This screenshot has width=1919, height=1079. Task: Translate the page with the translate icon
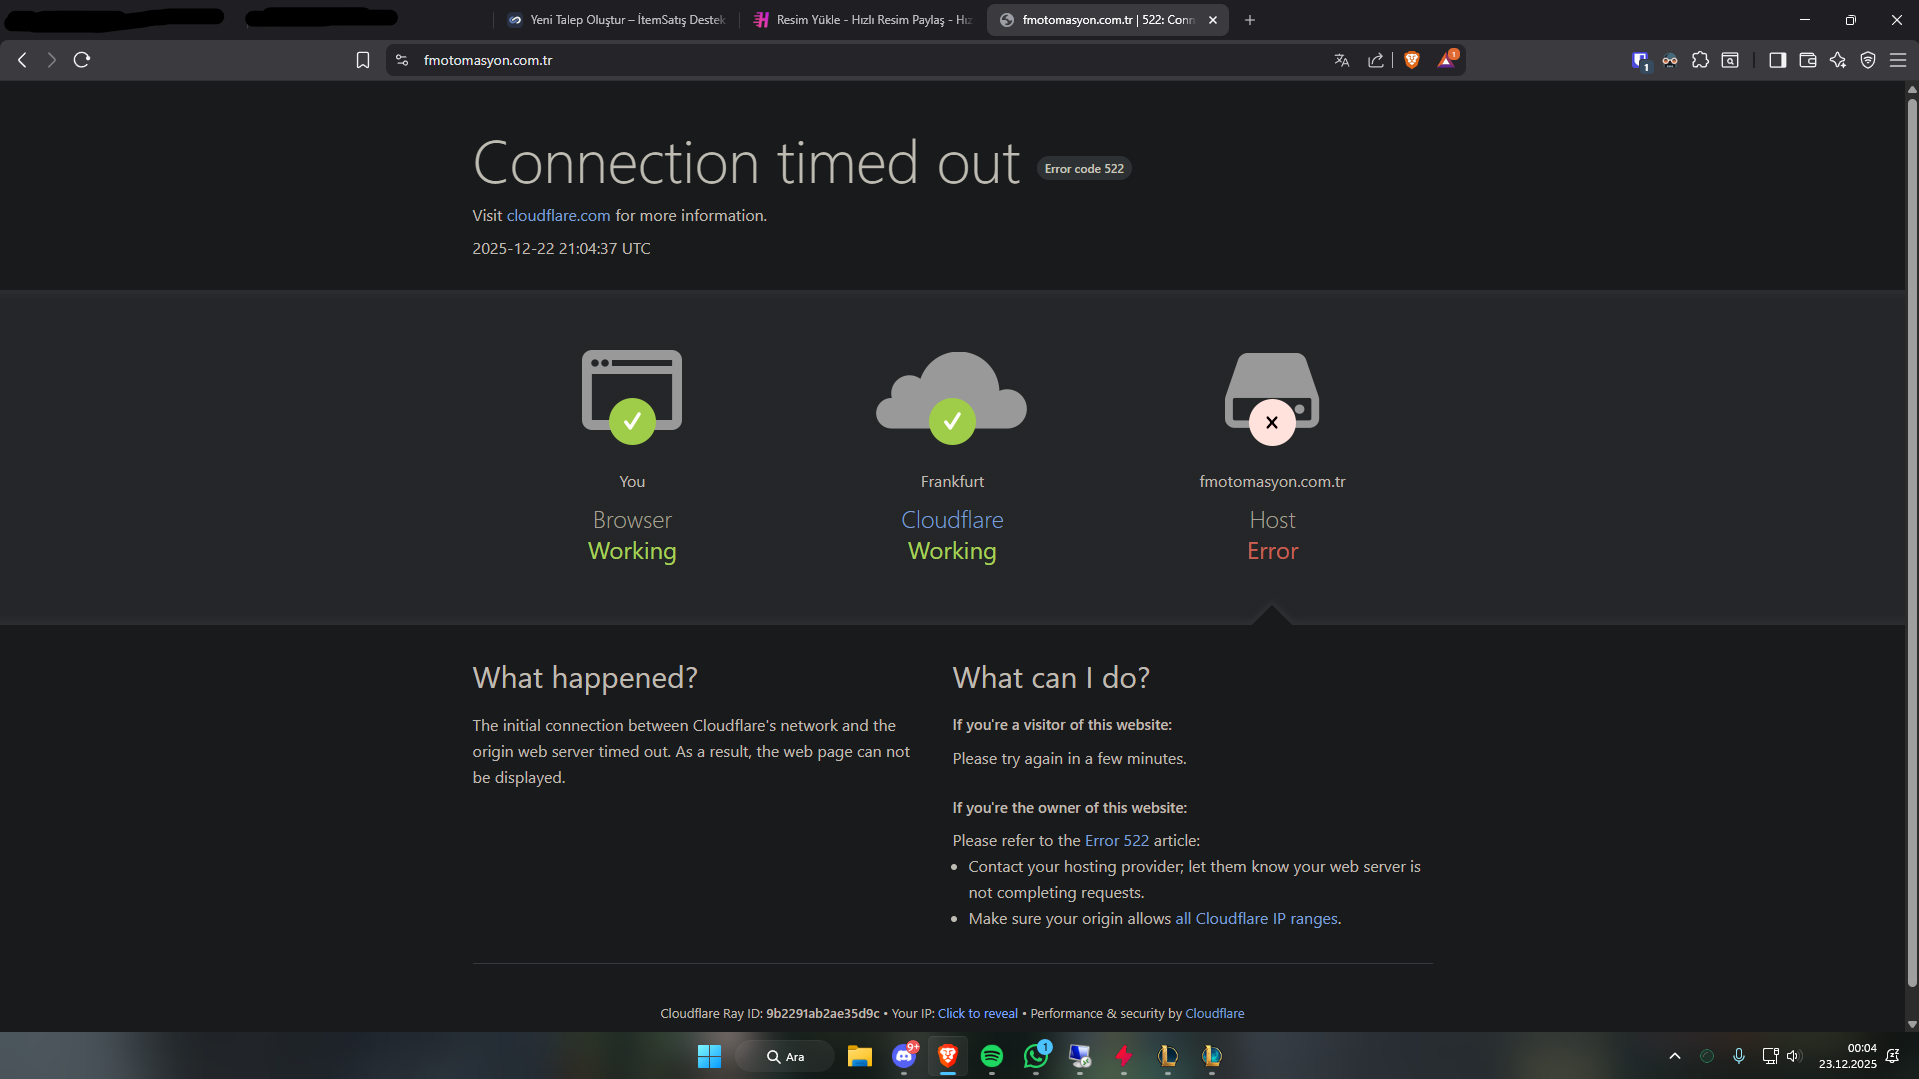(x=1342, y=60)
